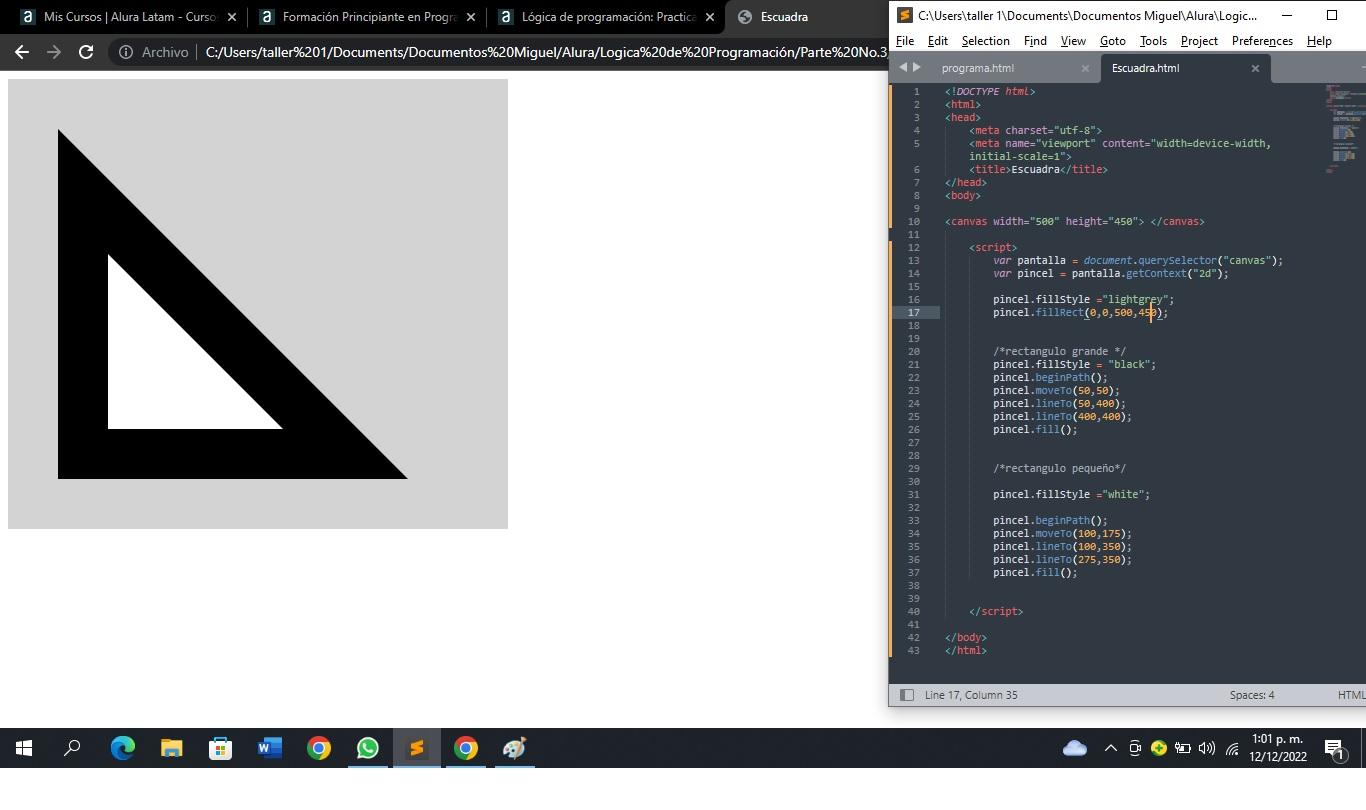Open the Tools menu
Screen dimensions: 1366x810
pos(1153,41)
